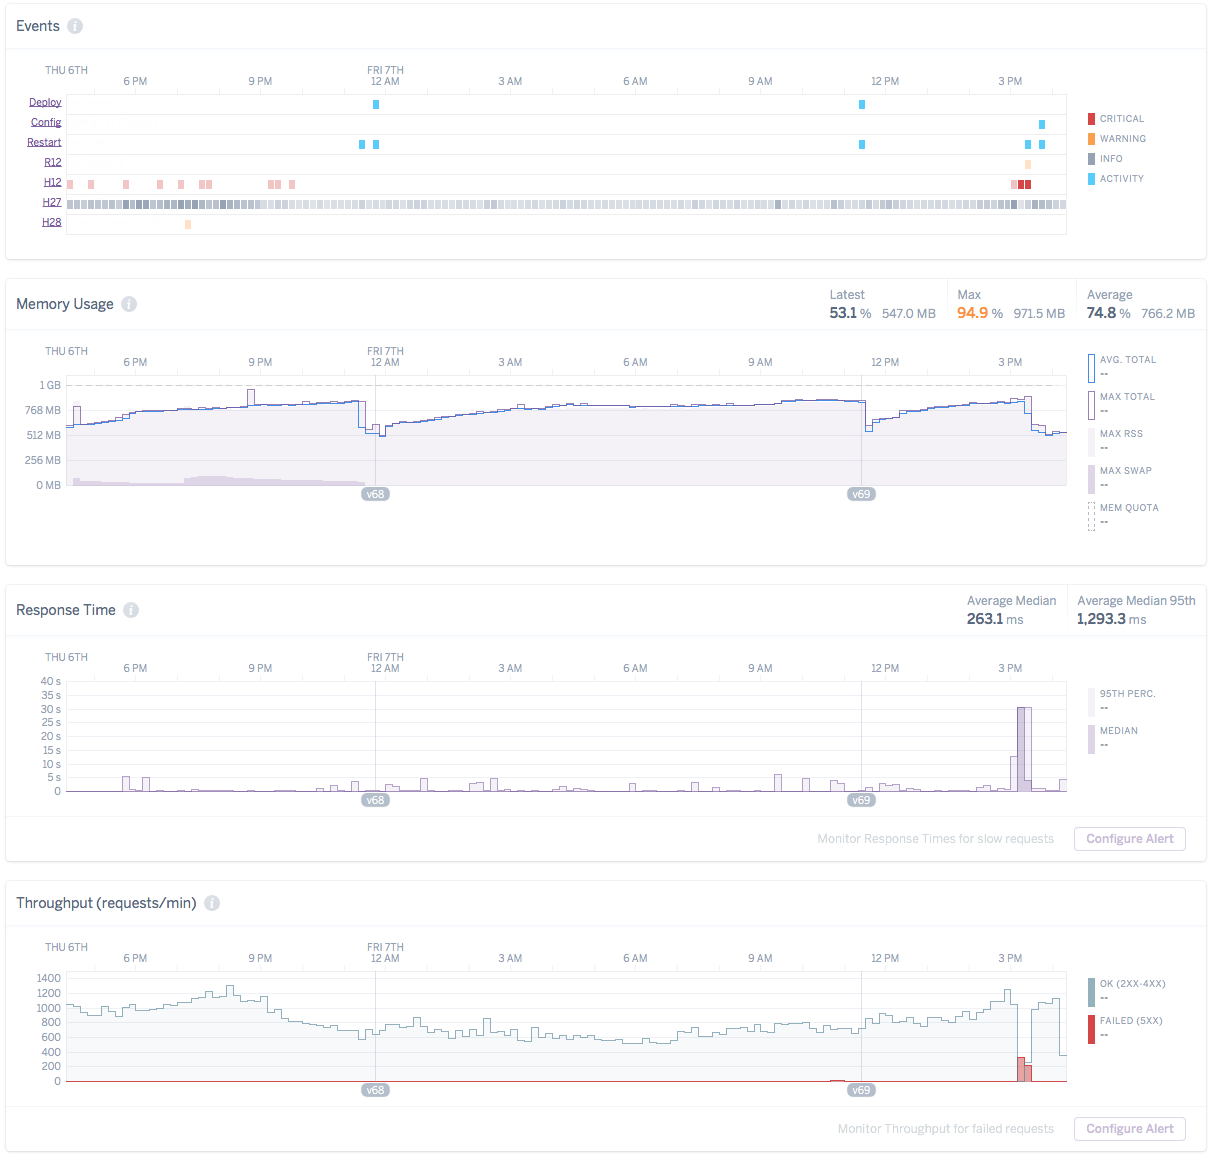Screen dimensions: 1216x1157
Task: Toggle the AVG. TOTAL memory series
Action: (1127, 360)
